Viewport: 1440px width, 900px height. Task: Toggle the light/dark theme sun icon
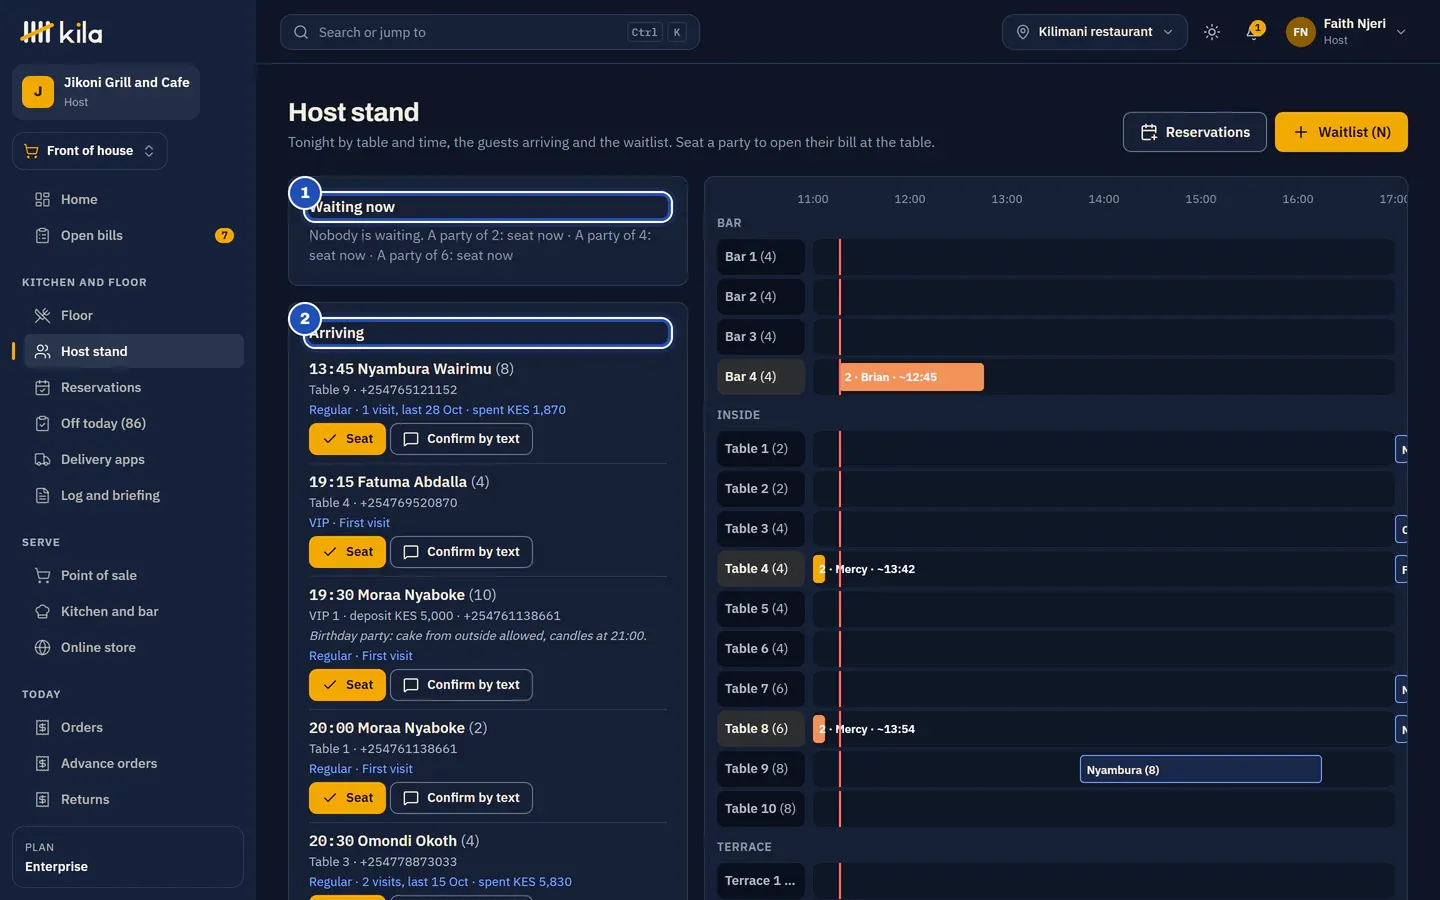pyautogui.click(x=1212, y=32)
